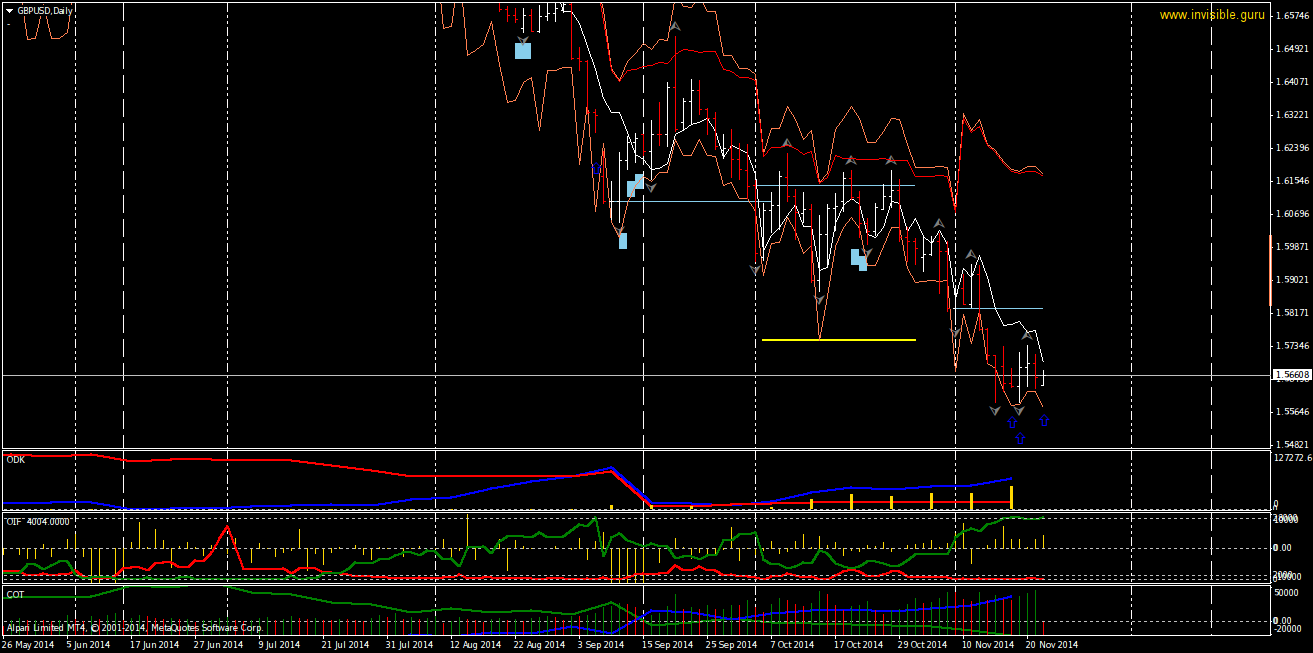
Task: Click the 15 Sep 2014 date label
Action: tap(667, 646)
